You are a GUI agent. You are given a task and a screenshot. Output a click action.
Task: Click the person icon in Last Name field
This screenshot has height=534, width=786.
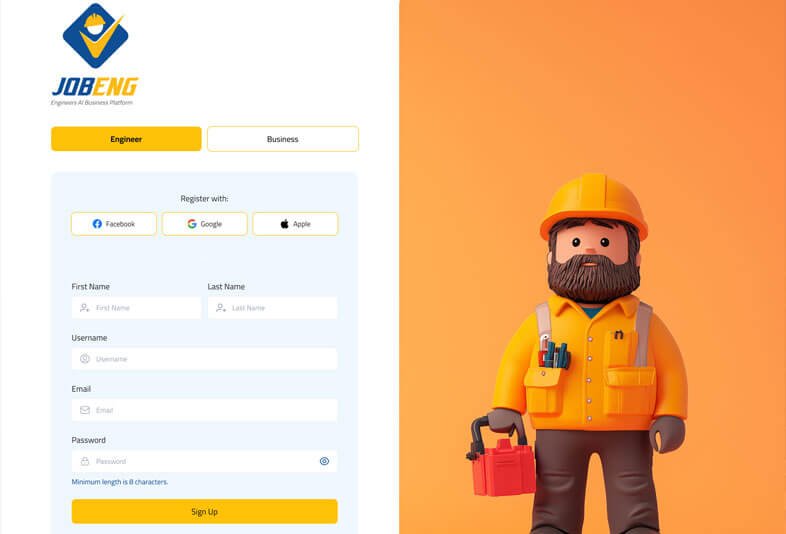coord(221,308)
